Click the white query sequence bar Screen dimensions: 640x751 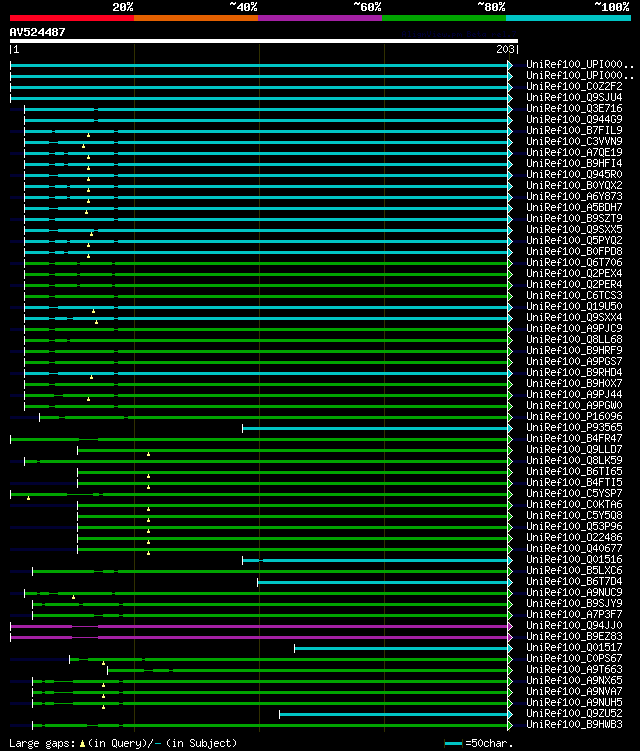pyautogui.click(x=263, y=41)
